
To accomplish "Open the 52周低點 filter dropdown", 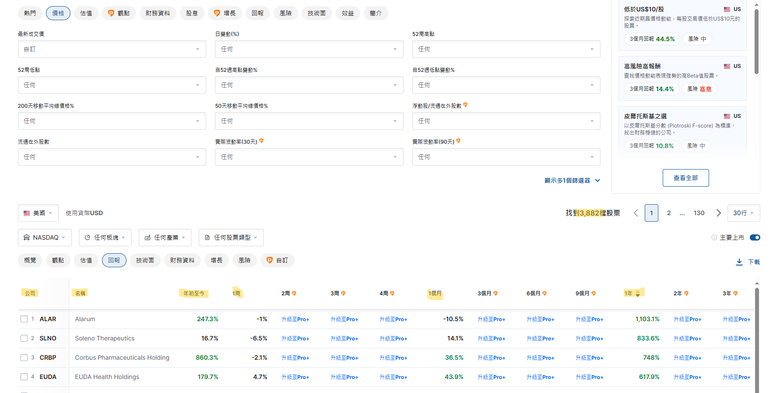I will pyautogui.click(x=112, y=85).
